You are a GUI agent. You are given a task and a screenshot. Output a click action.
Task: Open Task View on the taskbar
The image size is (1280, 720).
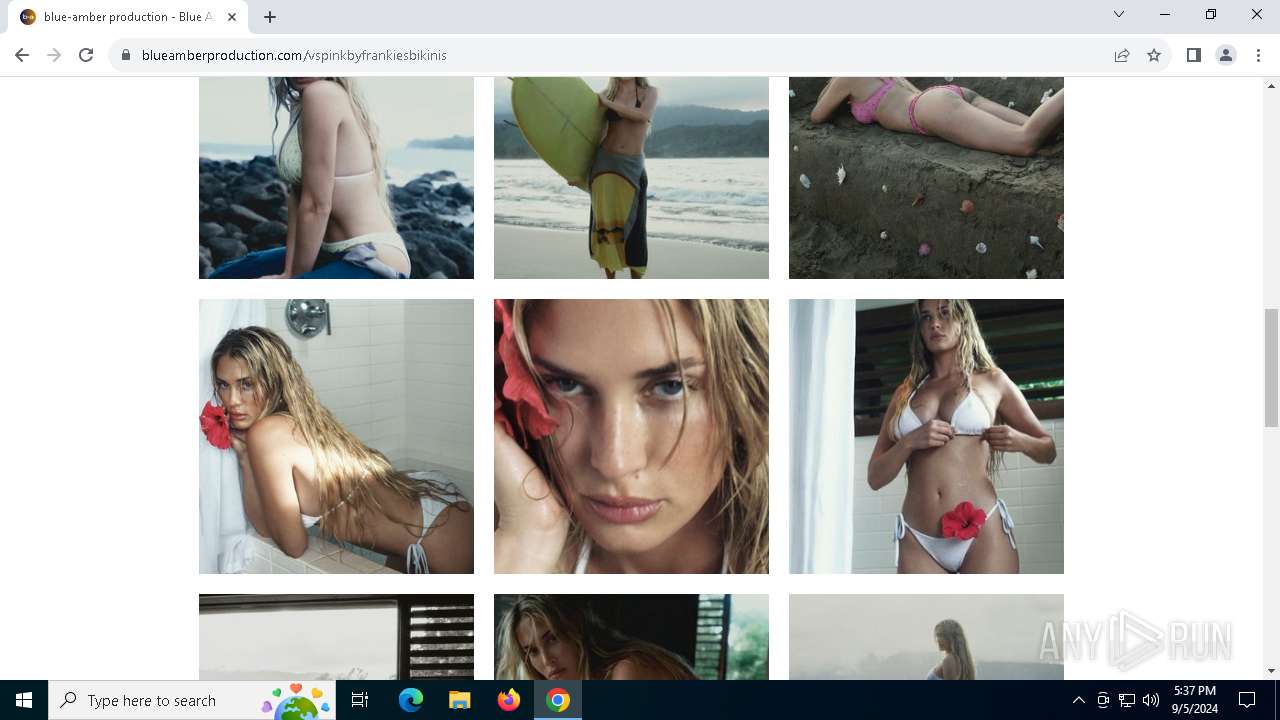pos(360,700)
